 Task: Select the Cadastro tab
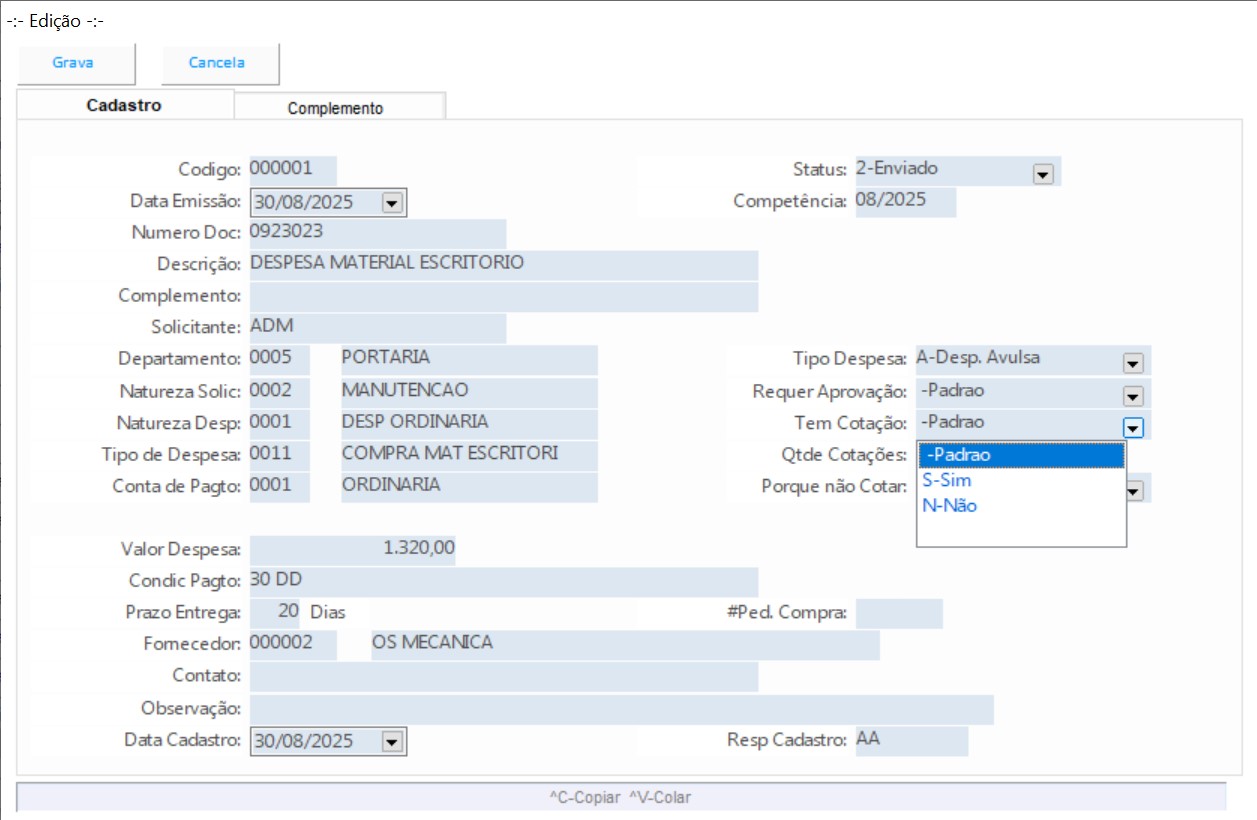[x=124, y=105]
